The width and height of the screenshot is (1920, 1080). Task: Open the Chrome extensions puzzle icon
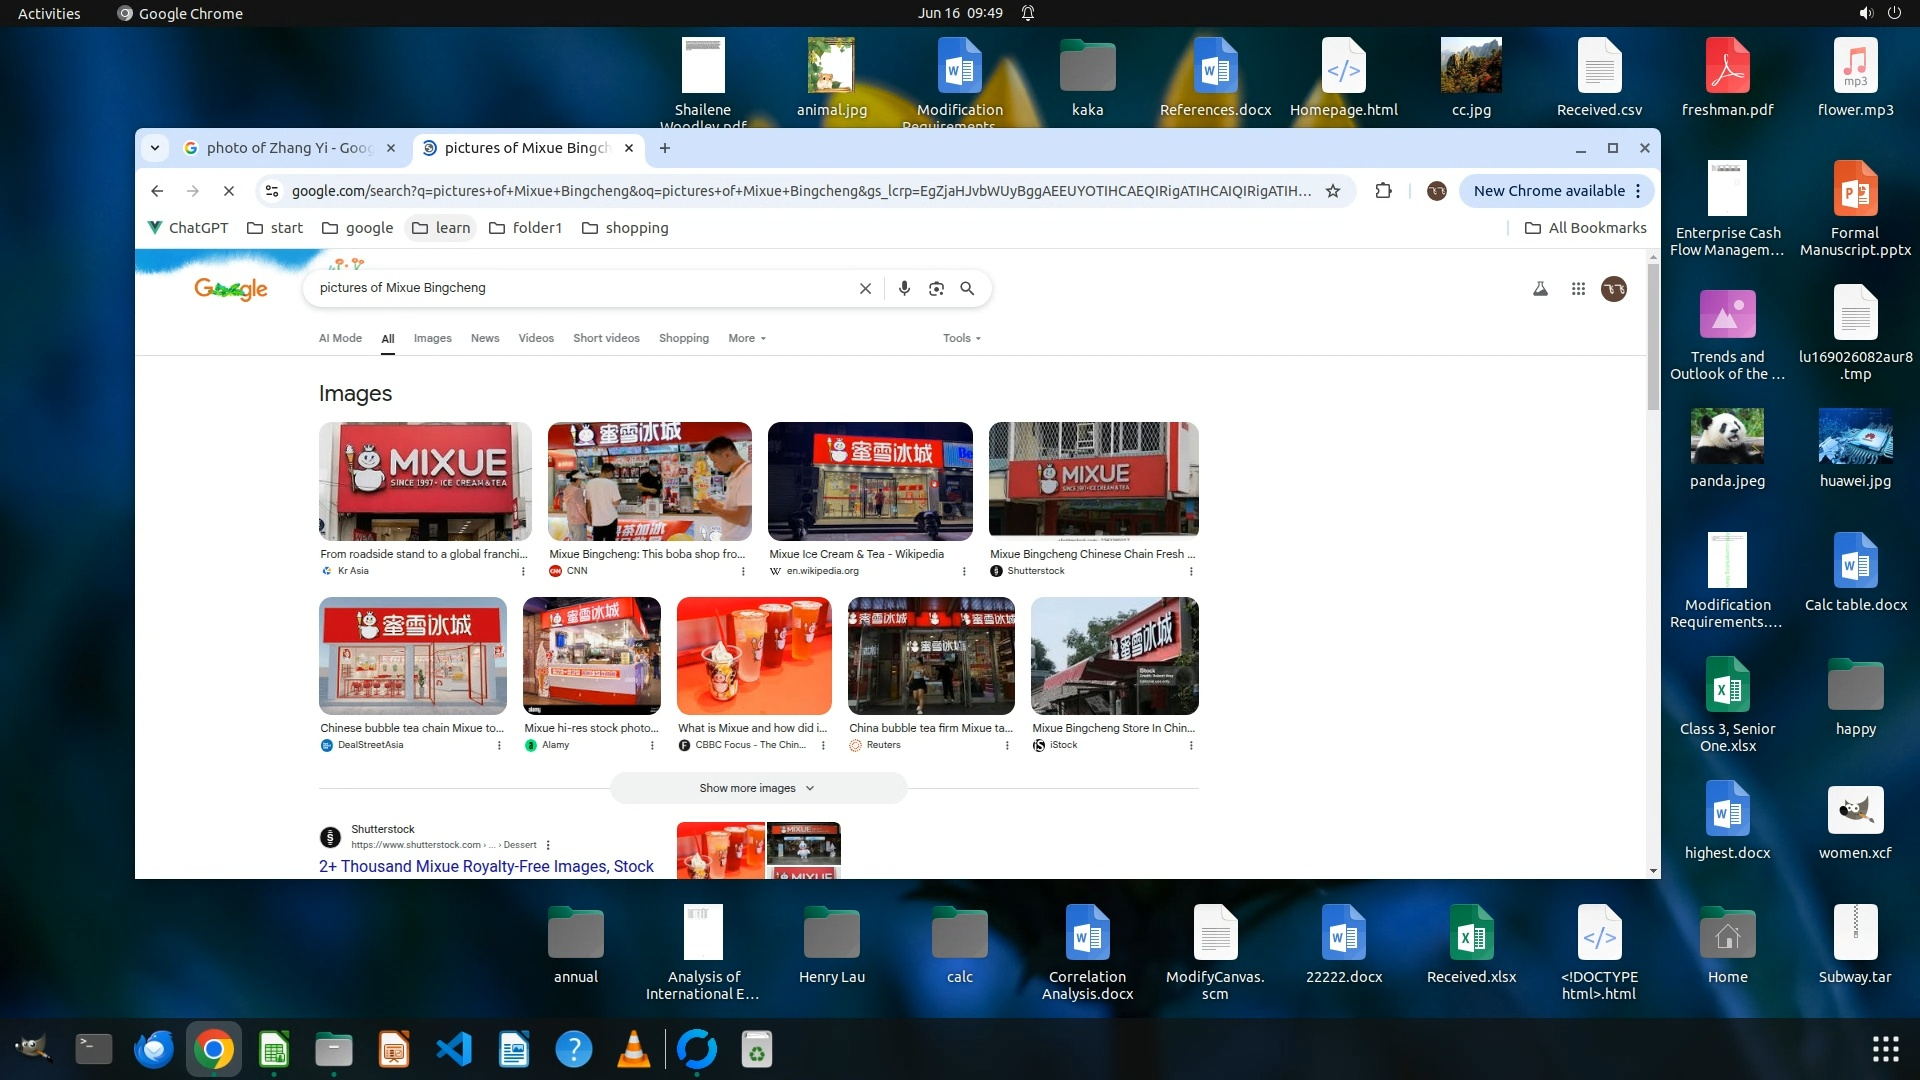point(1383,191)
